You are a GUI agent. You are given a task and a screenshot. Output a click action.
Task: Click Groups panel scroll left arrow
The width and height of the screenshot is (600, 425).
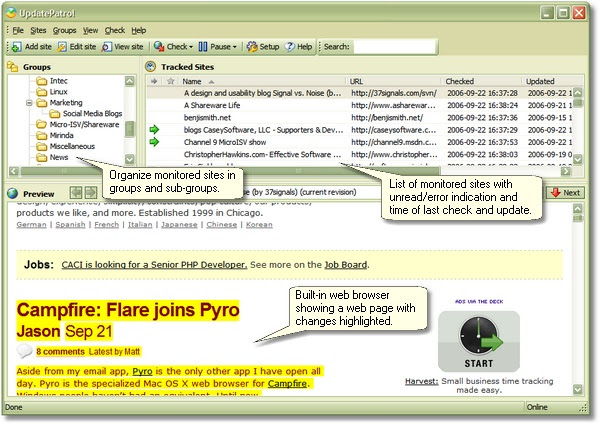[13, 171]
